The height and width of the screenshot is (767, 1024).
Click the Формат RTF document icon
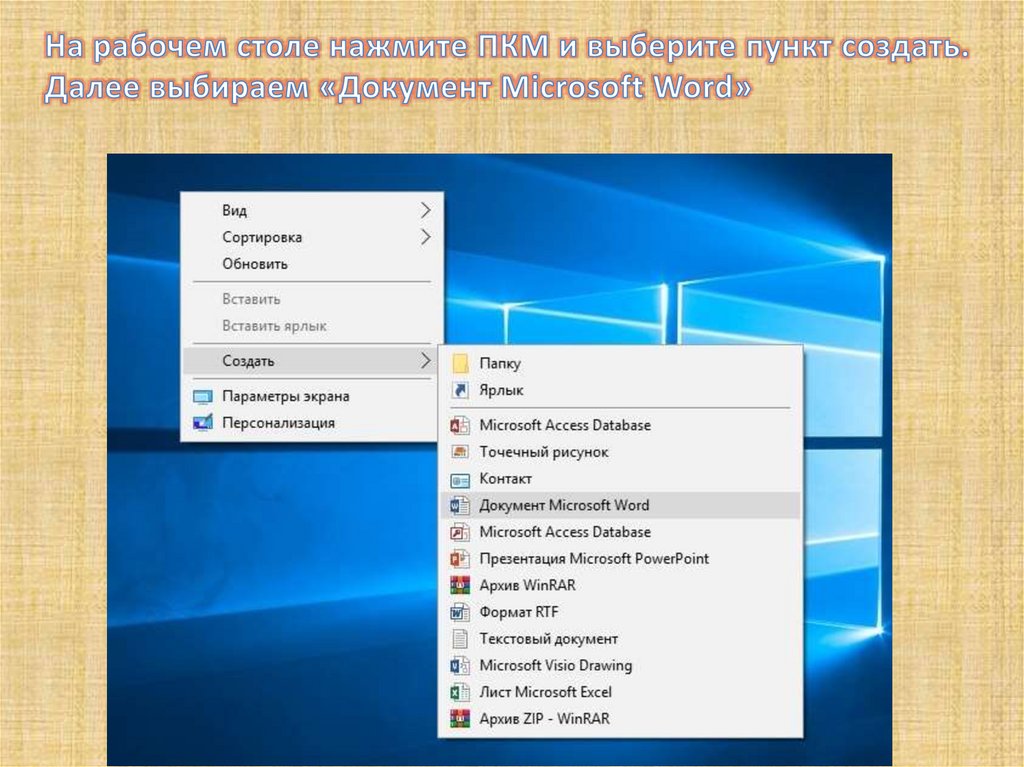coord(460,612)
